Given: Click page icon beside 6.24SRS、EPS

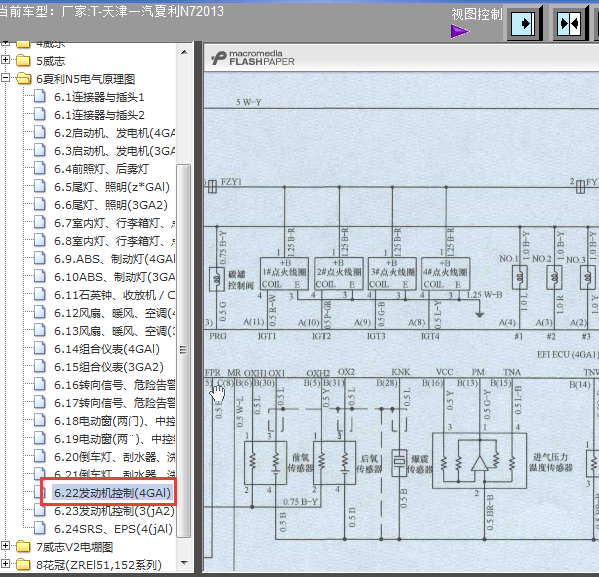Looking at the screenshot, I should [39, 528].
